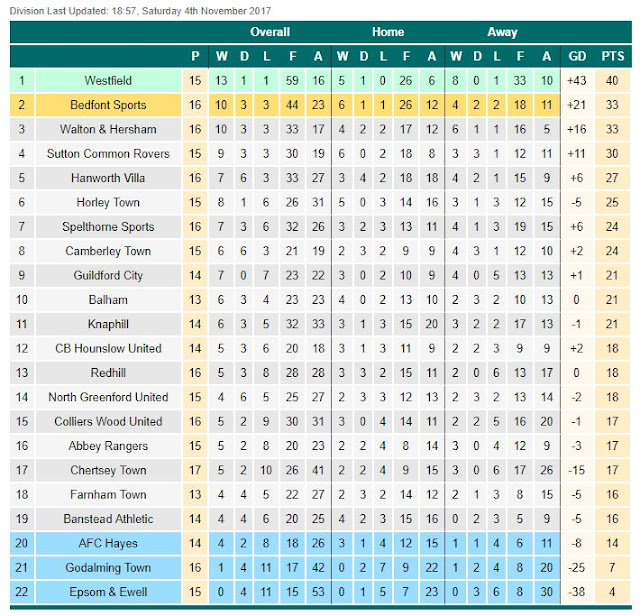Click Guildford City team name
The width and height of the screenshot is (640, 616).
coord(108,276)
